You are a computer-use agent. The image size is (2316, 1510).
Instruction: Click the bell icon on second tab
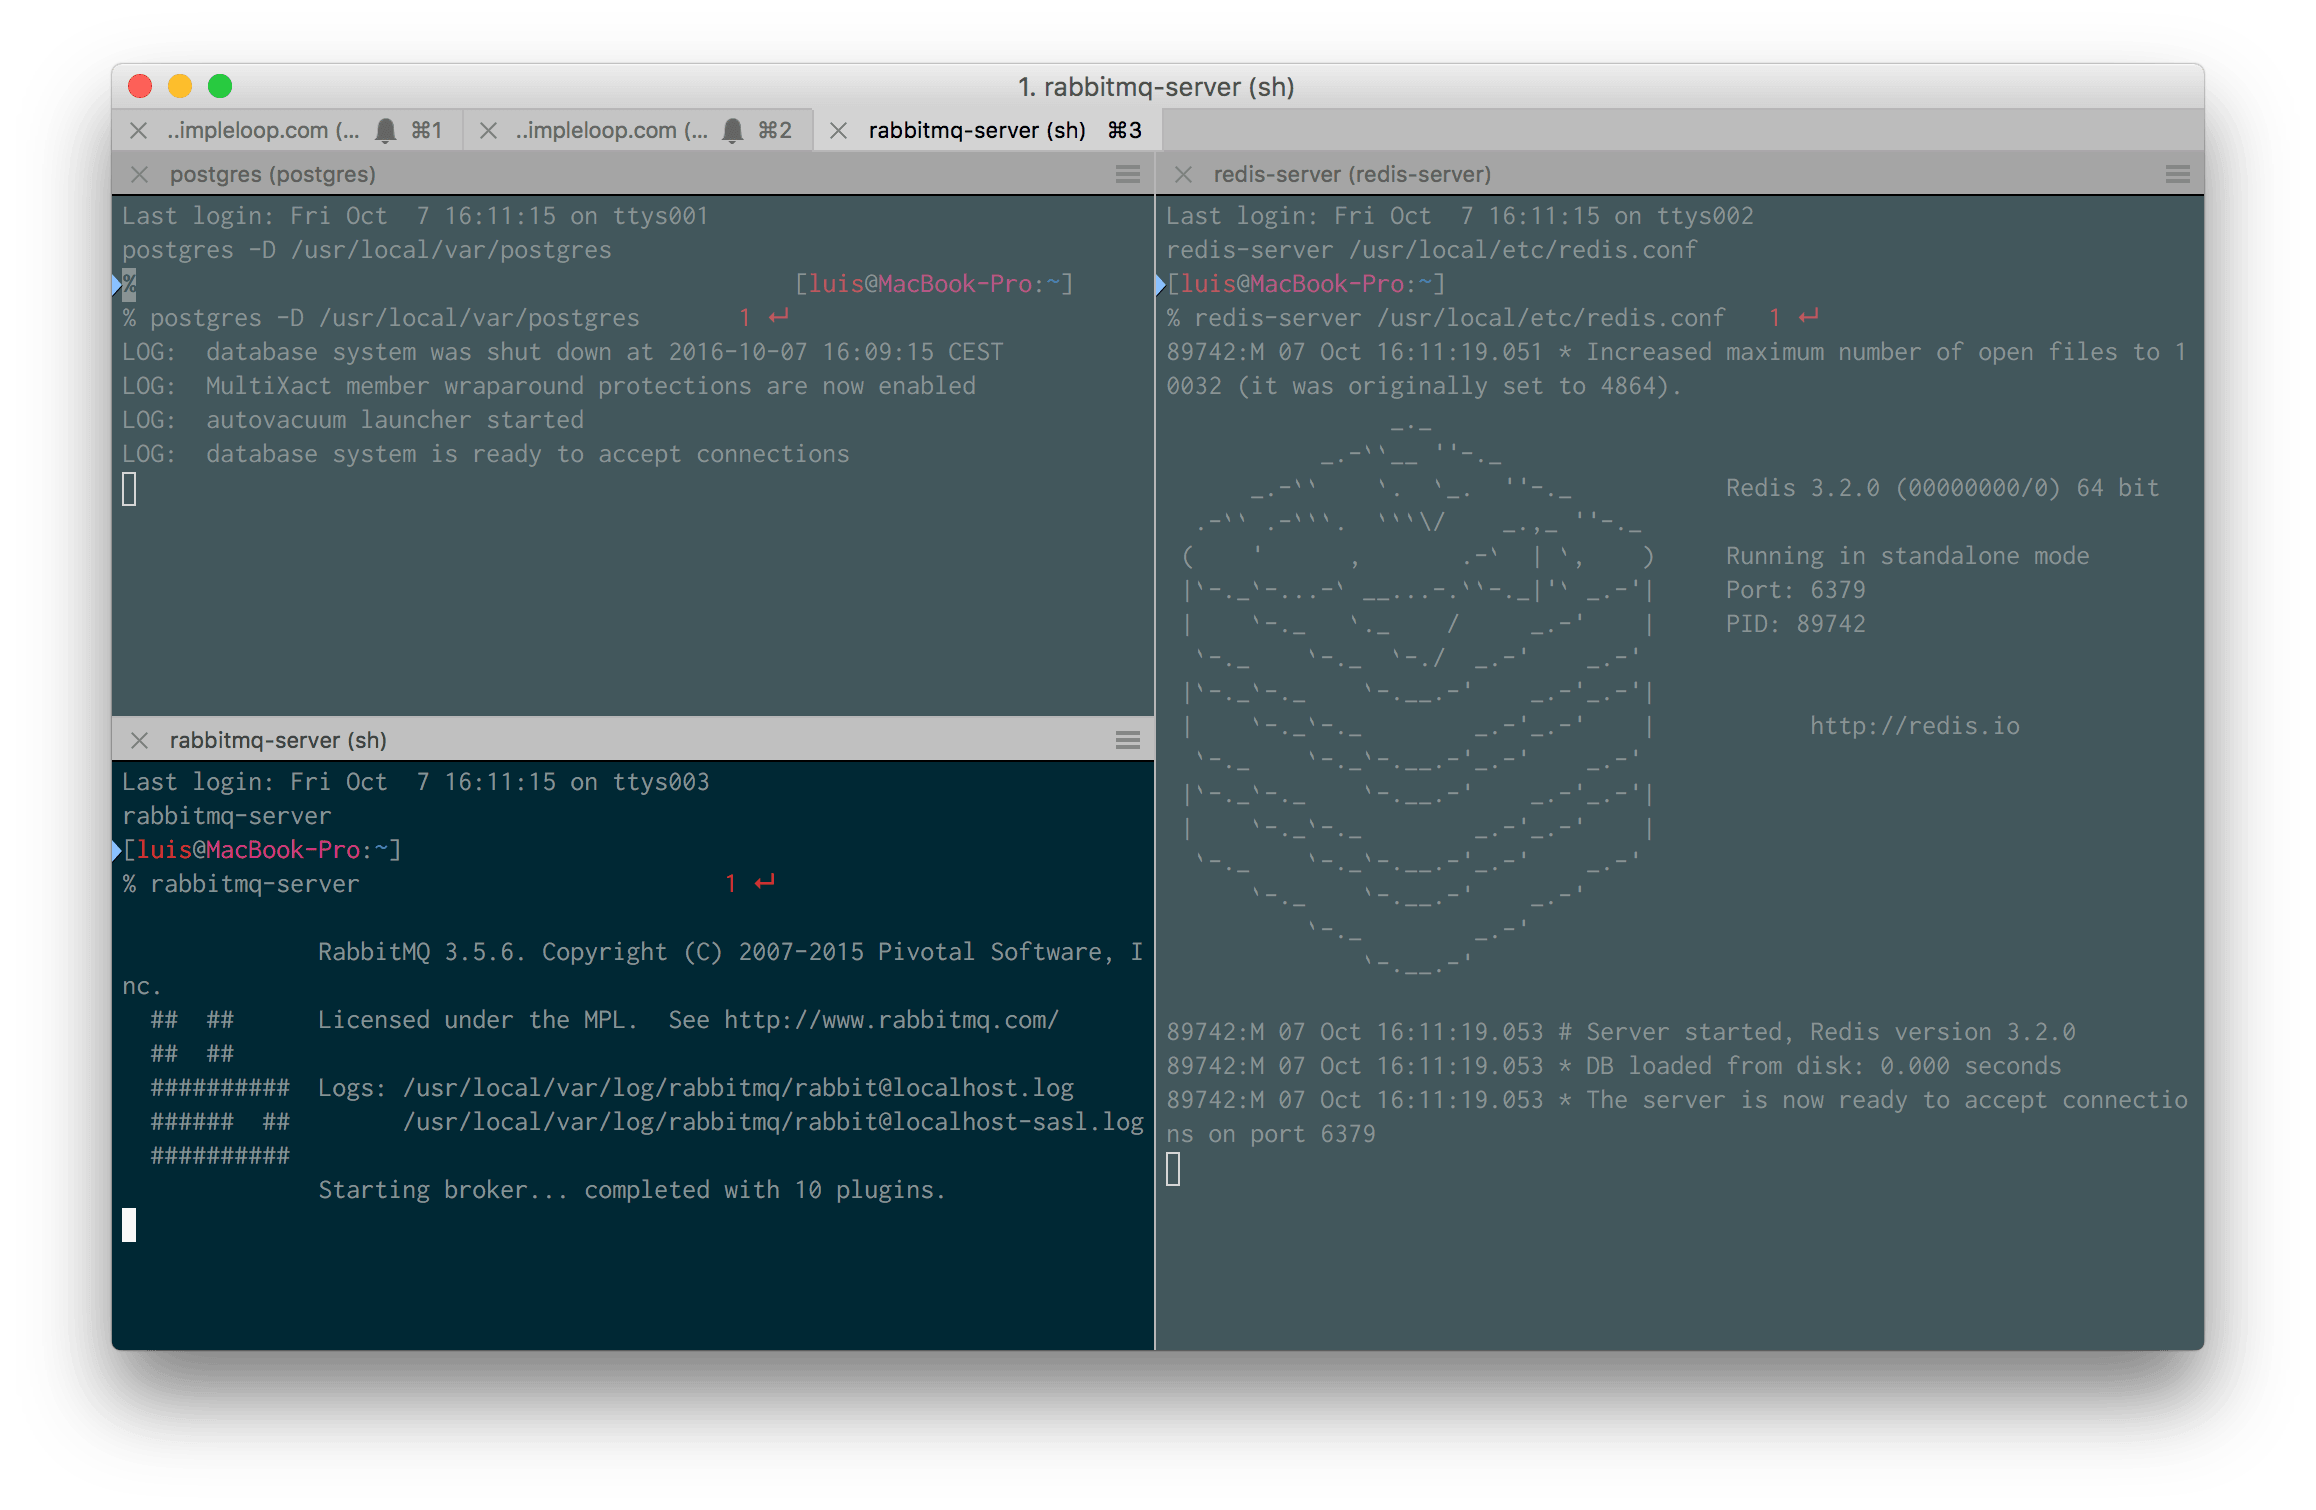coord(733,131)
